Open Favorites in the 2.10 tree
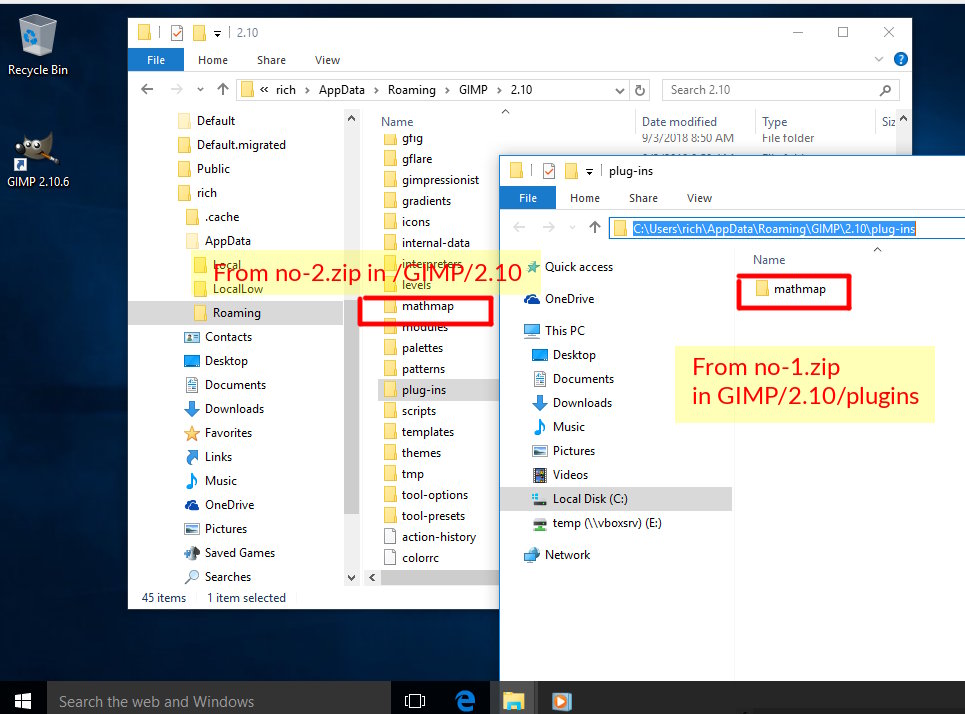Screen dimensions: 965x714 pyautogui.click(x=228, y=433)
